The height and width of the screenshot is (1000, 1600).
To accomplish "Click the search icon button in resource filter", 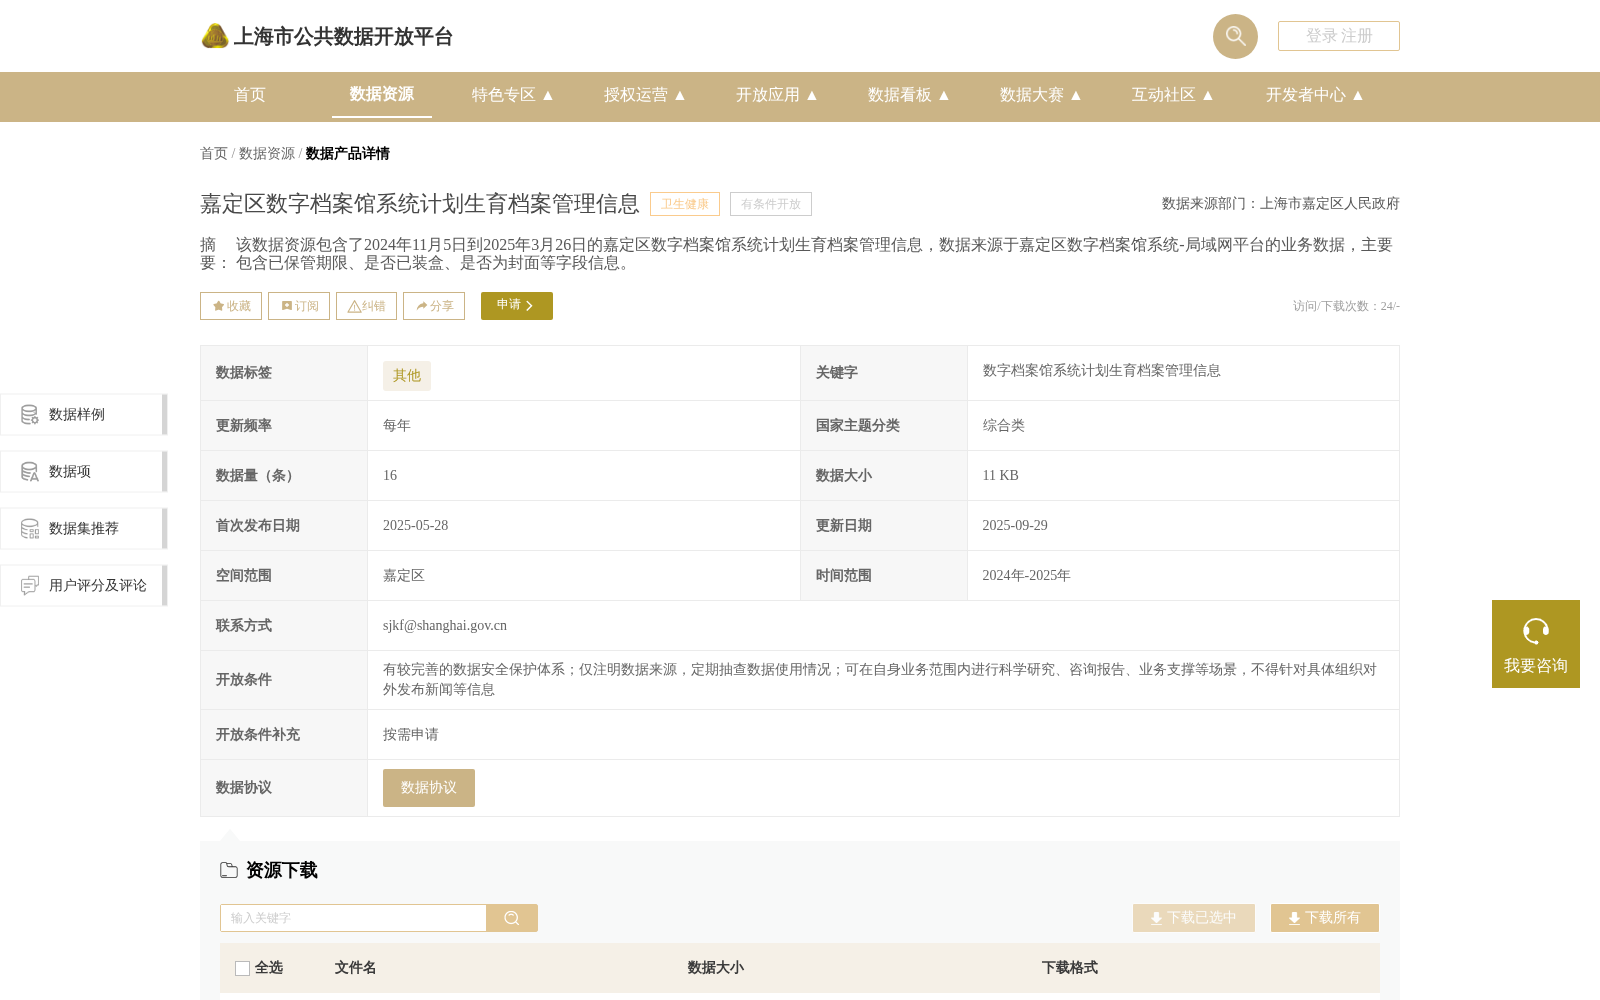I will click(x=512, y=918).
